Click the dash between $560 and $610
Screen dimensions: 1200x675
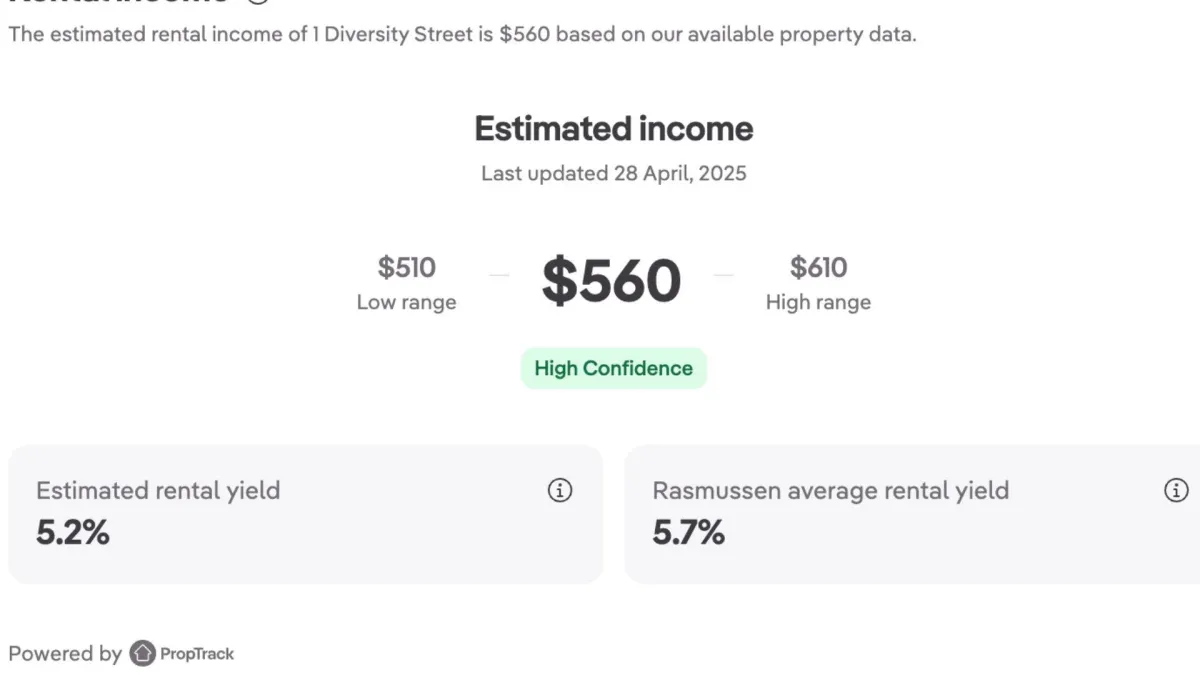pyautogui.click(x=724, y=276)
